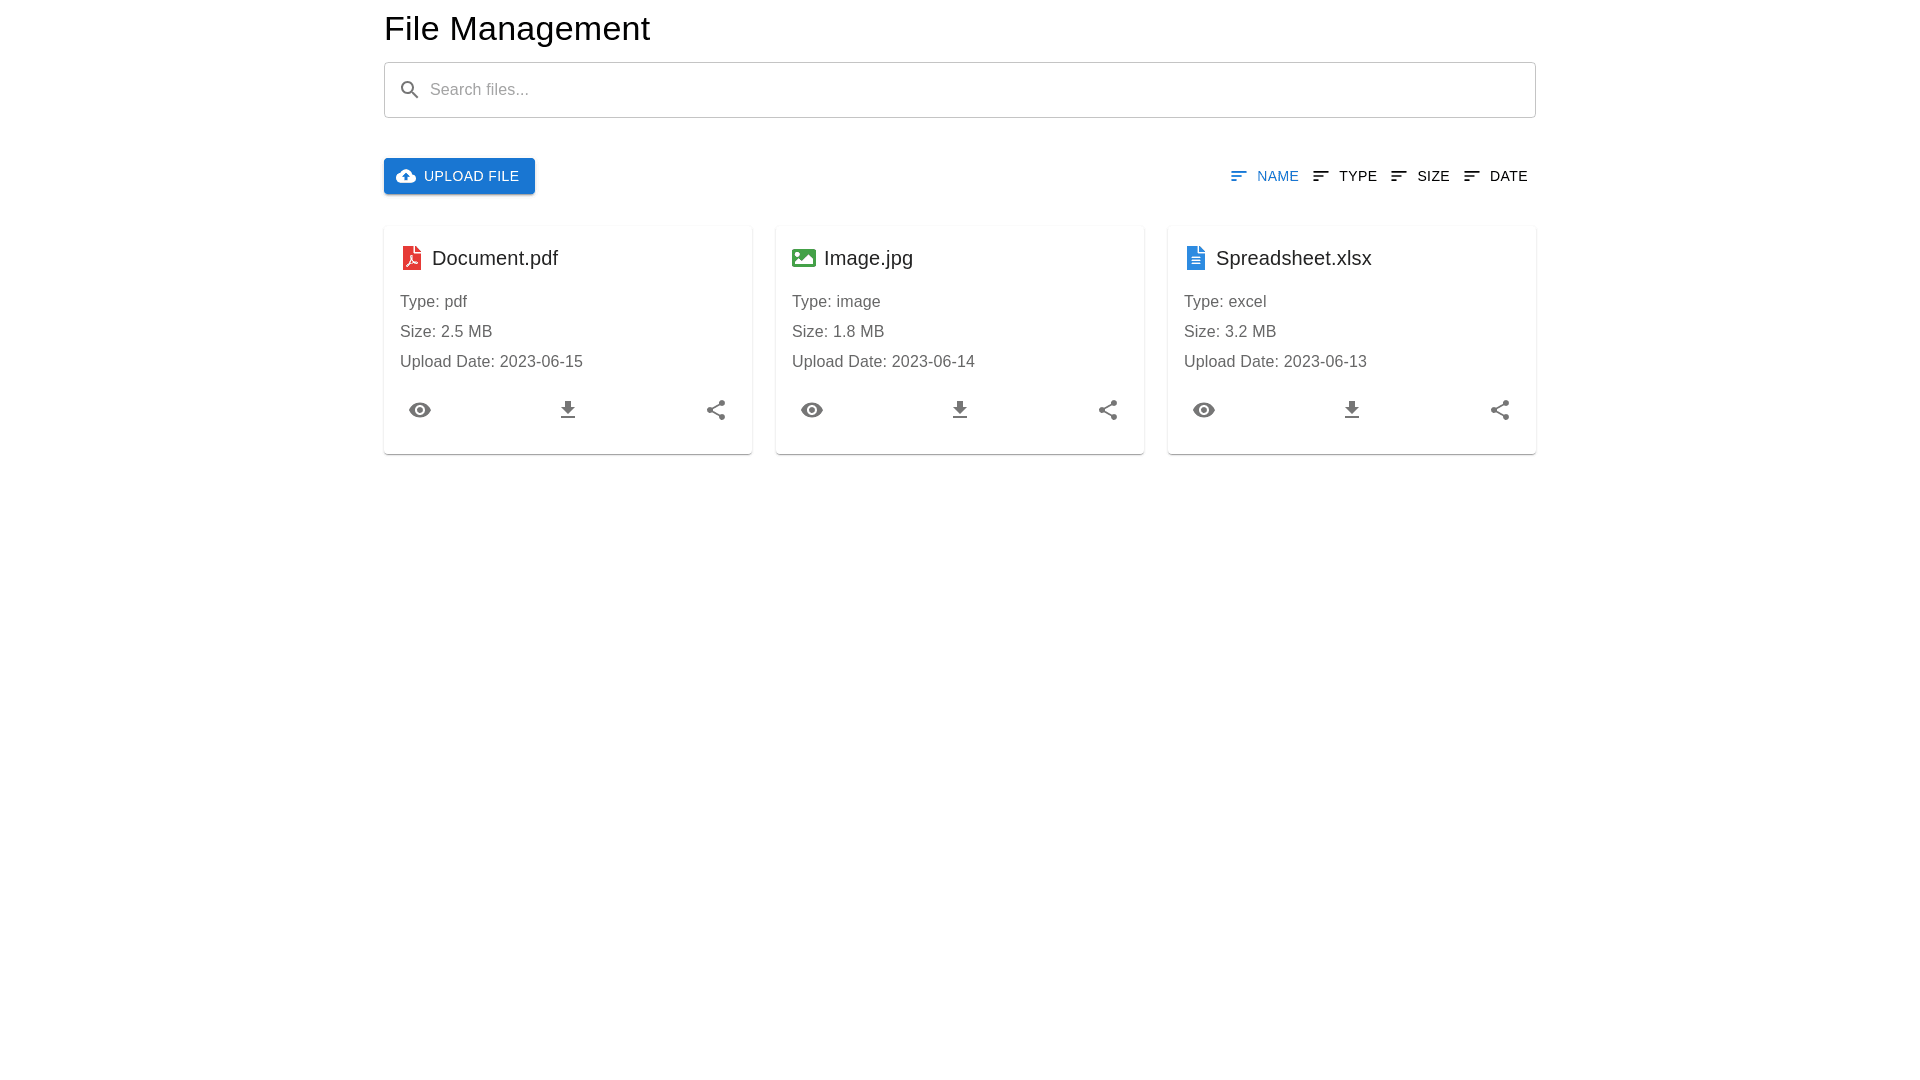The width and height of the screenshot is (1920, 1080).
Task: Preview Spreadsheet.xlsx with the eye icon
Action: (x=1204, y=410)
